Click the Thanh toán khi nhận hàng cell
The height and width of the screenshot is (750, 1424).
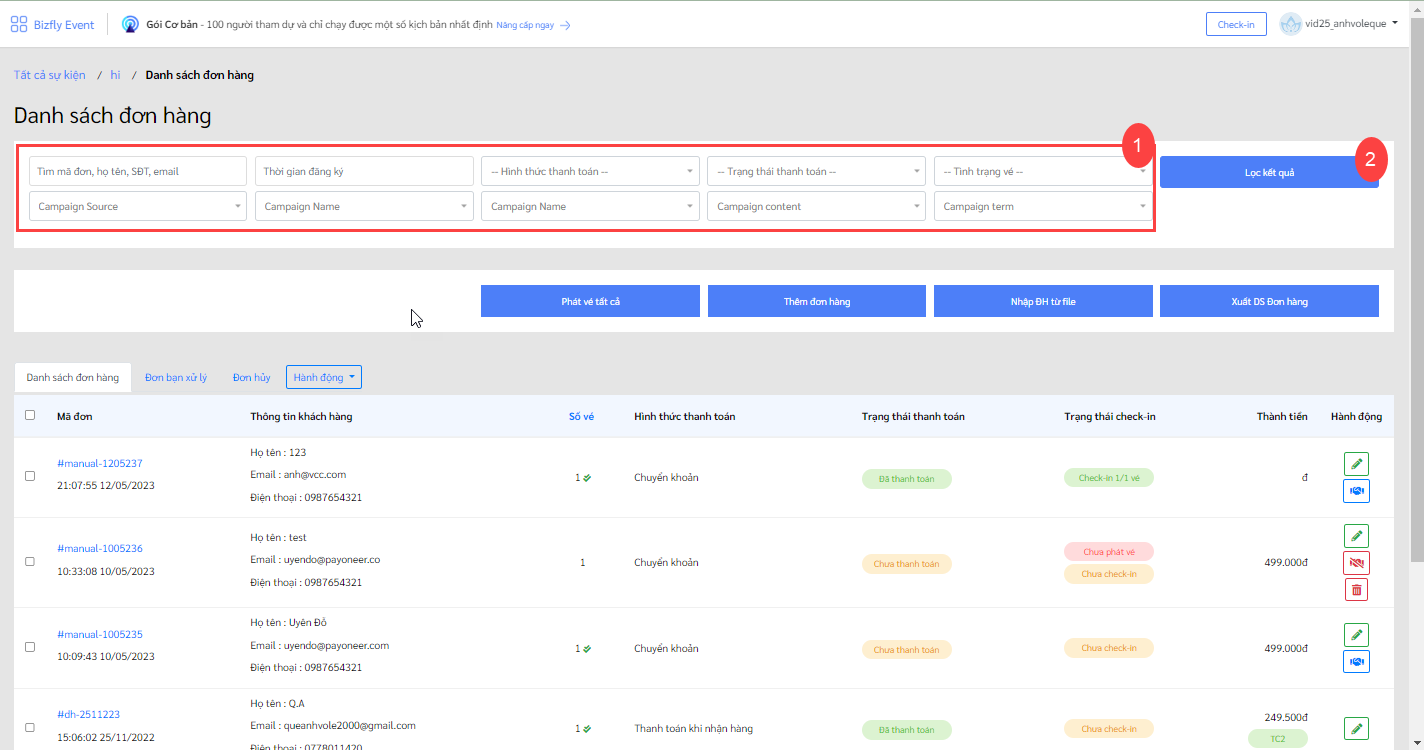click(694, 727)
